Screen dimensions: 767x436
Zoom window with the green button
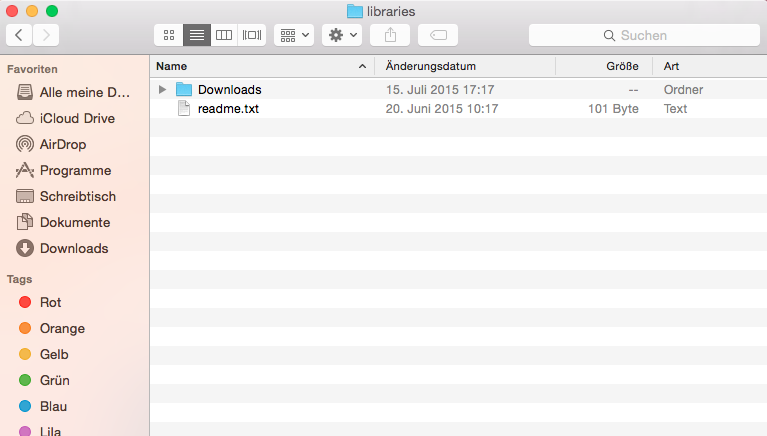point(52,11)
